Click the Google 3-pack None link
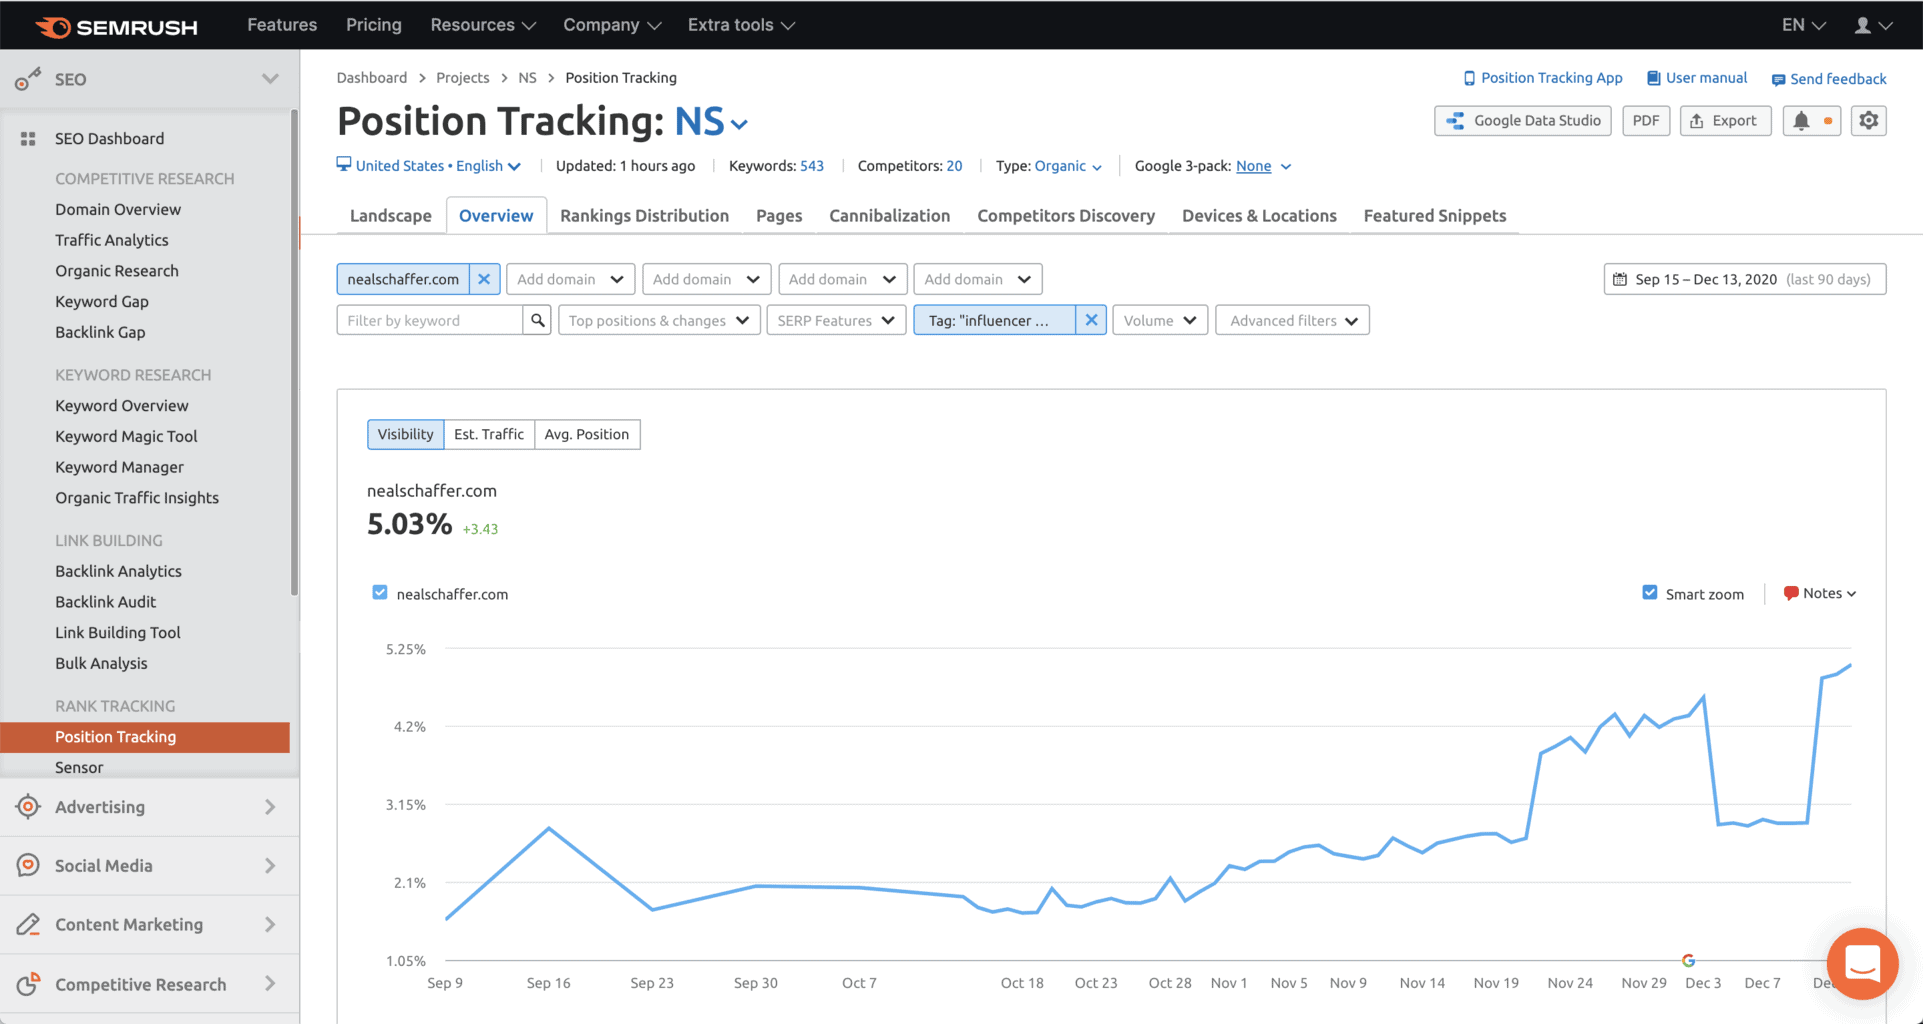The width and height of the screenshot is (1923, 1024). coord(1253,166)
